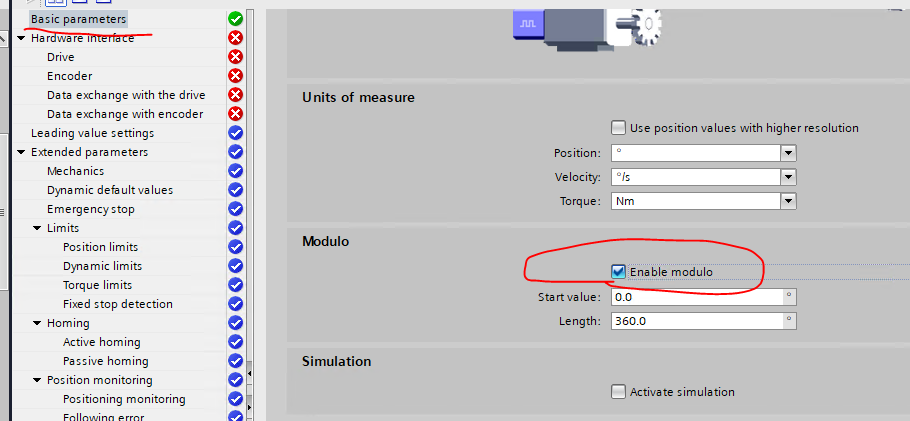The height and width of the screenshot is (421, 910).
Task: Open Leading value settings page
Action: click(92, 133)
